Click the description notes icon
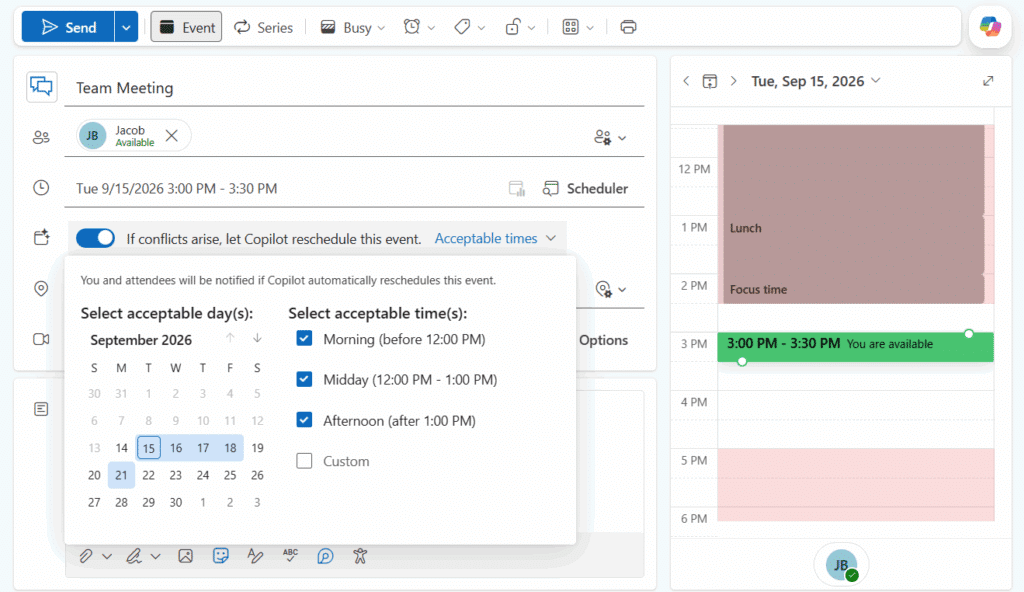 [41, 409]
